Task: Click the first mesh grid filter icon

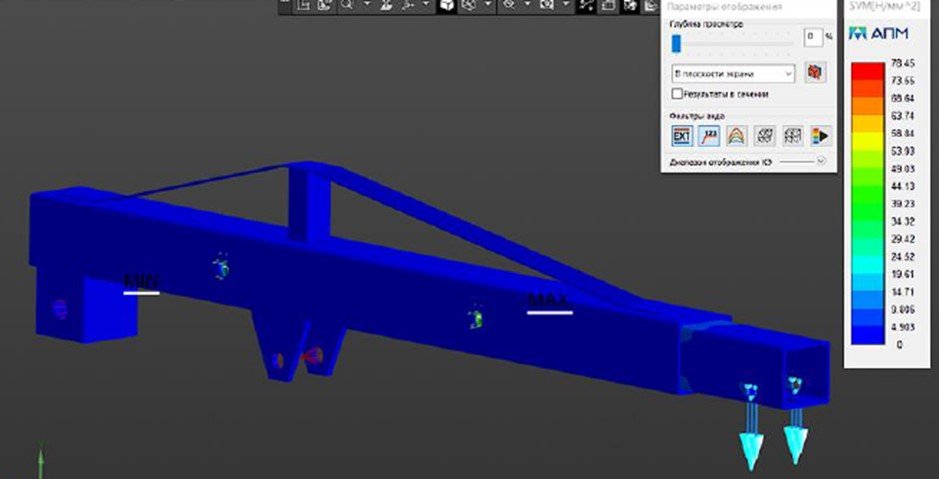Action: [x=764, y=135]
